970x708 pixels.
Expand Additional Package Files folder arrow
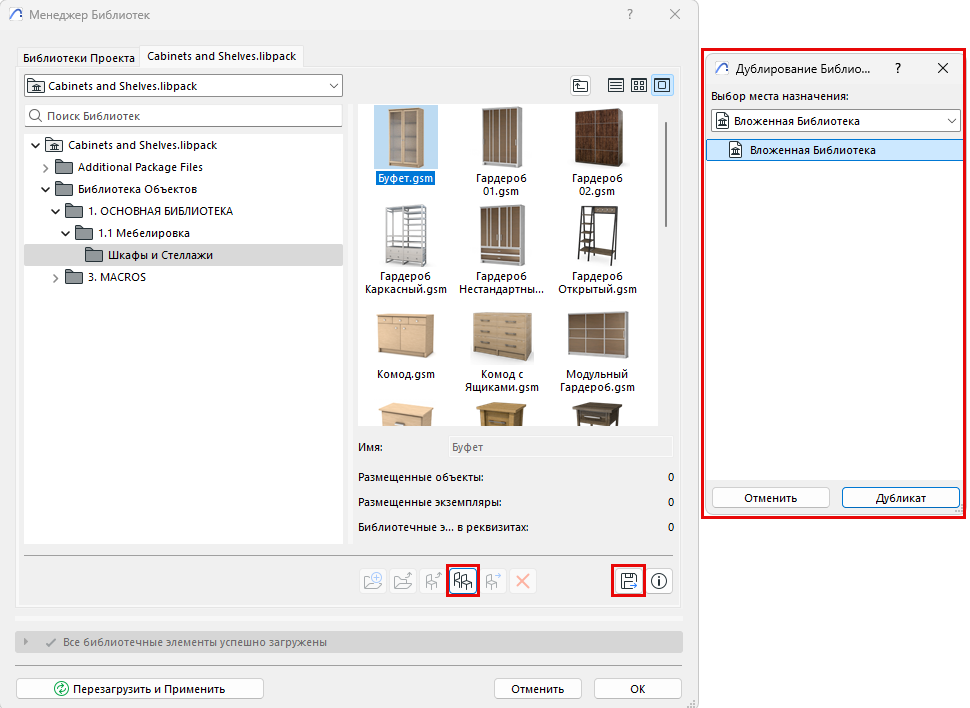pyautogui.click(x=45, y=168)
